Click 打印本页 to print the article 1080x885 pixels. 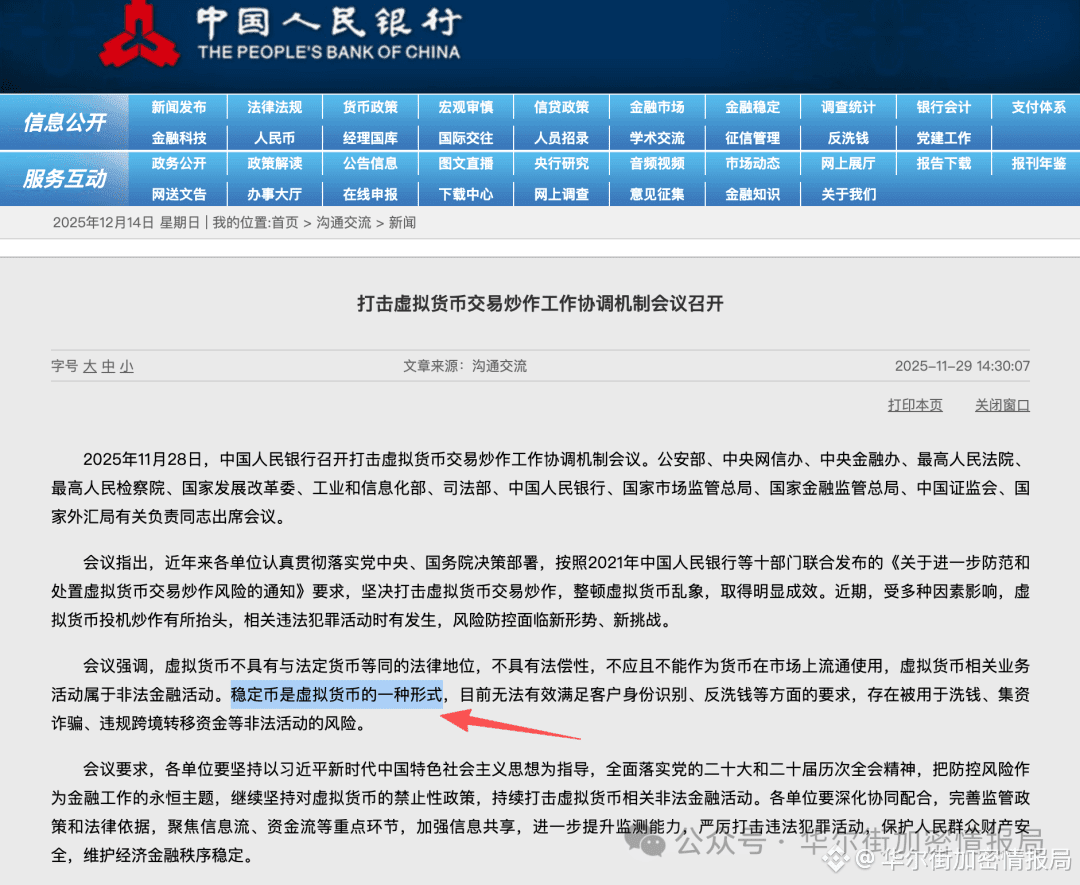(915, 405)
